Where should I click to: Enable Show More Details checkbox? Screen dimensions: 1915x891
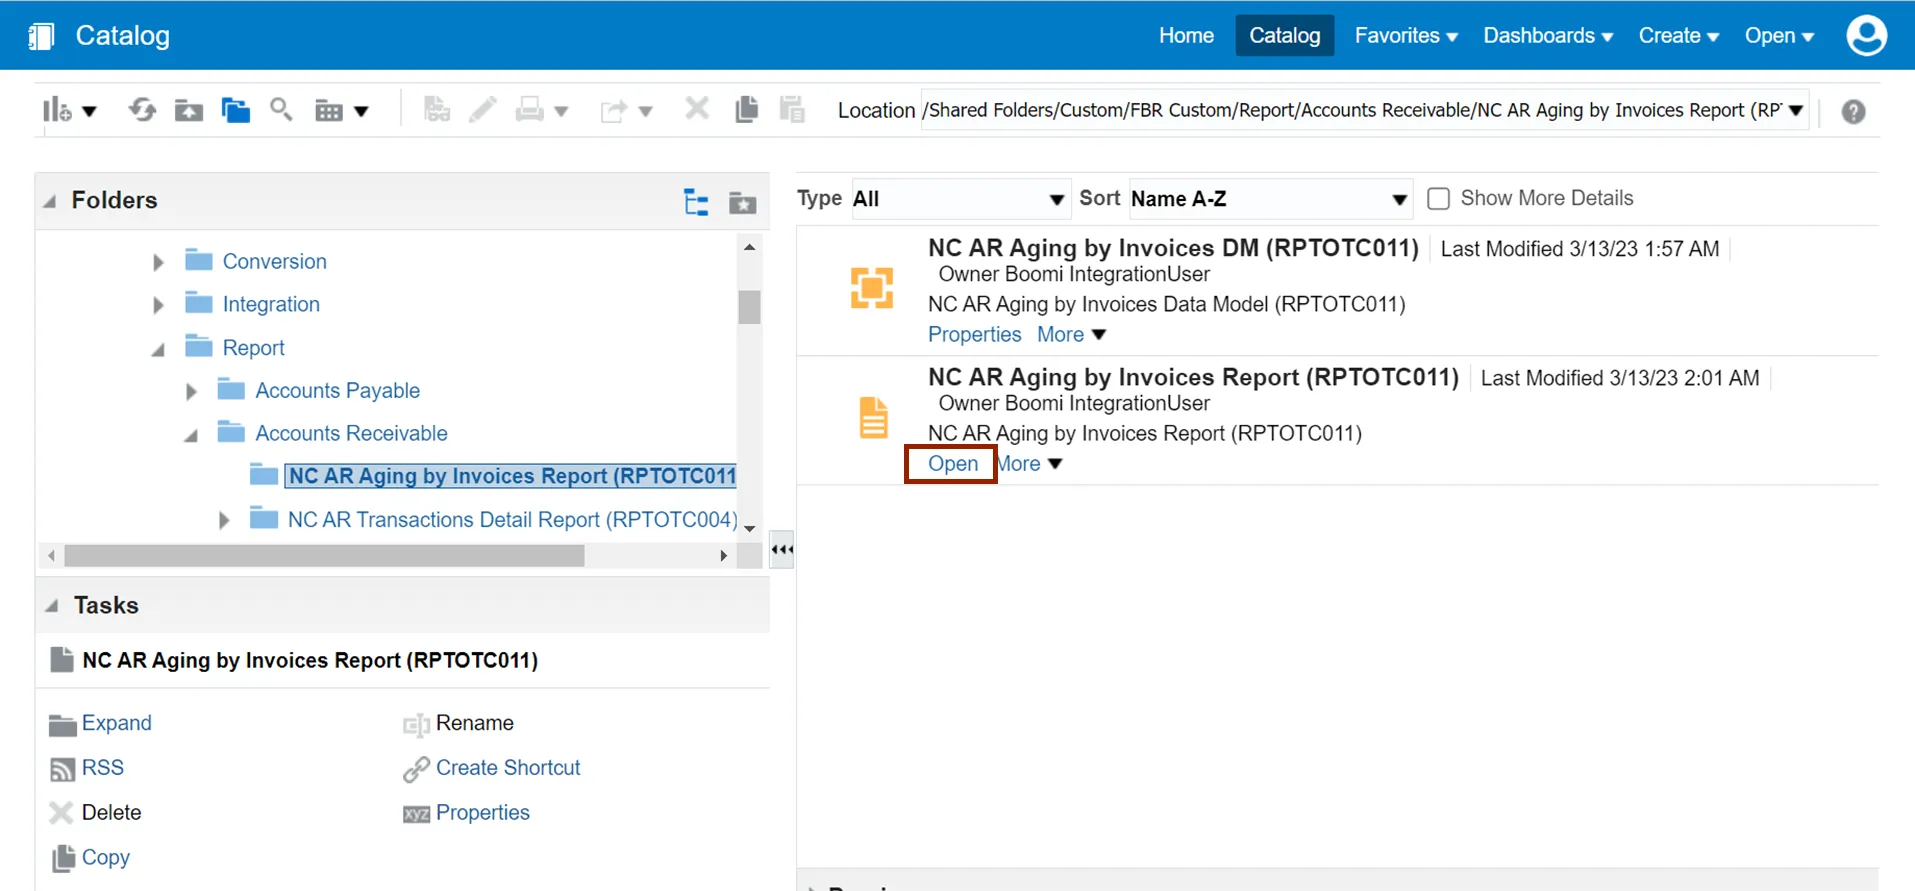click(1438, 199)
